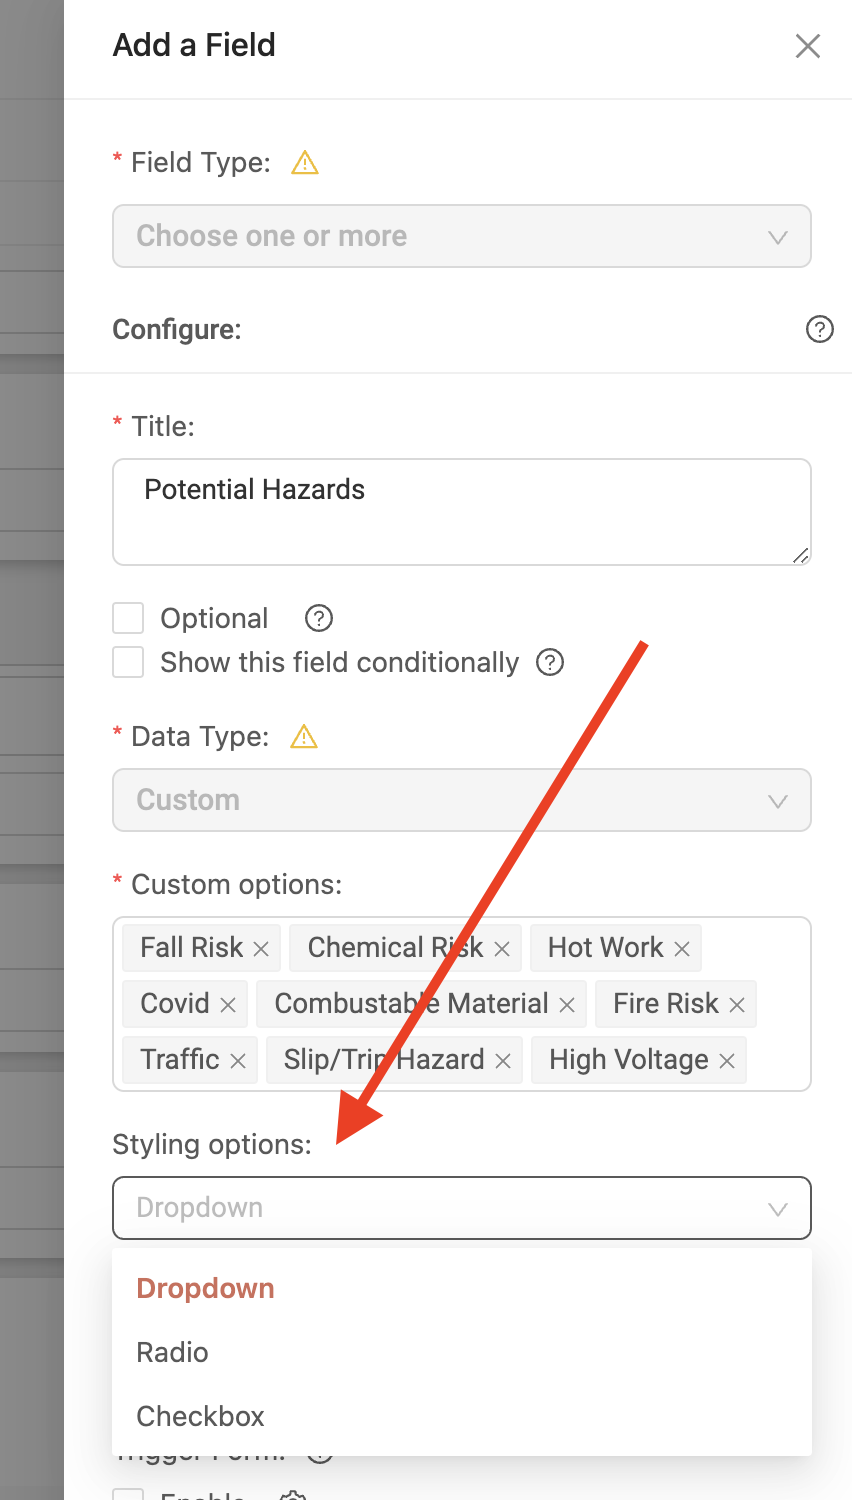Remove the Fall Risk option tag
The height and width of the screenshot is (1500, 852).
tap(261, 949)
